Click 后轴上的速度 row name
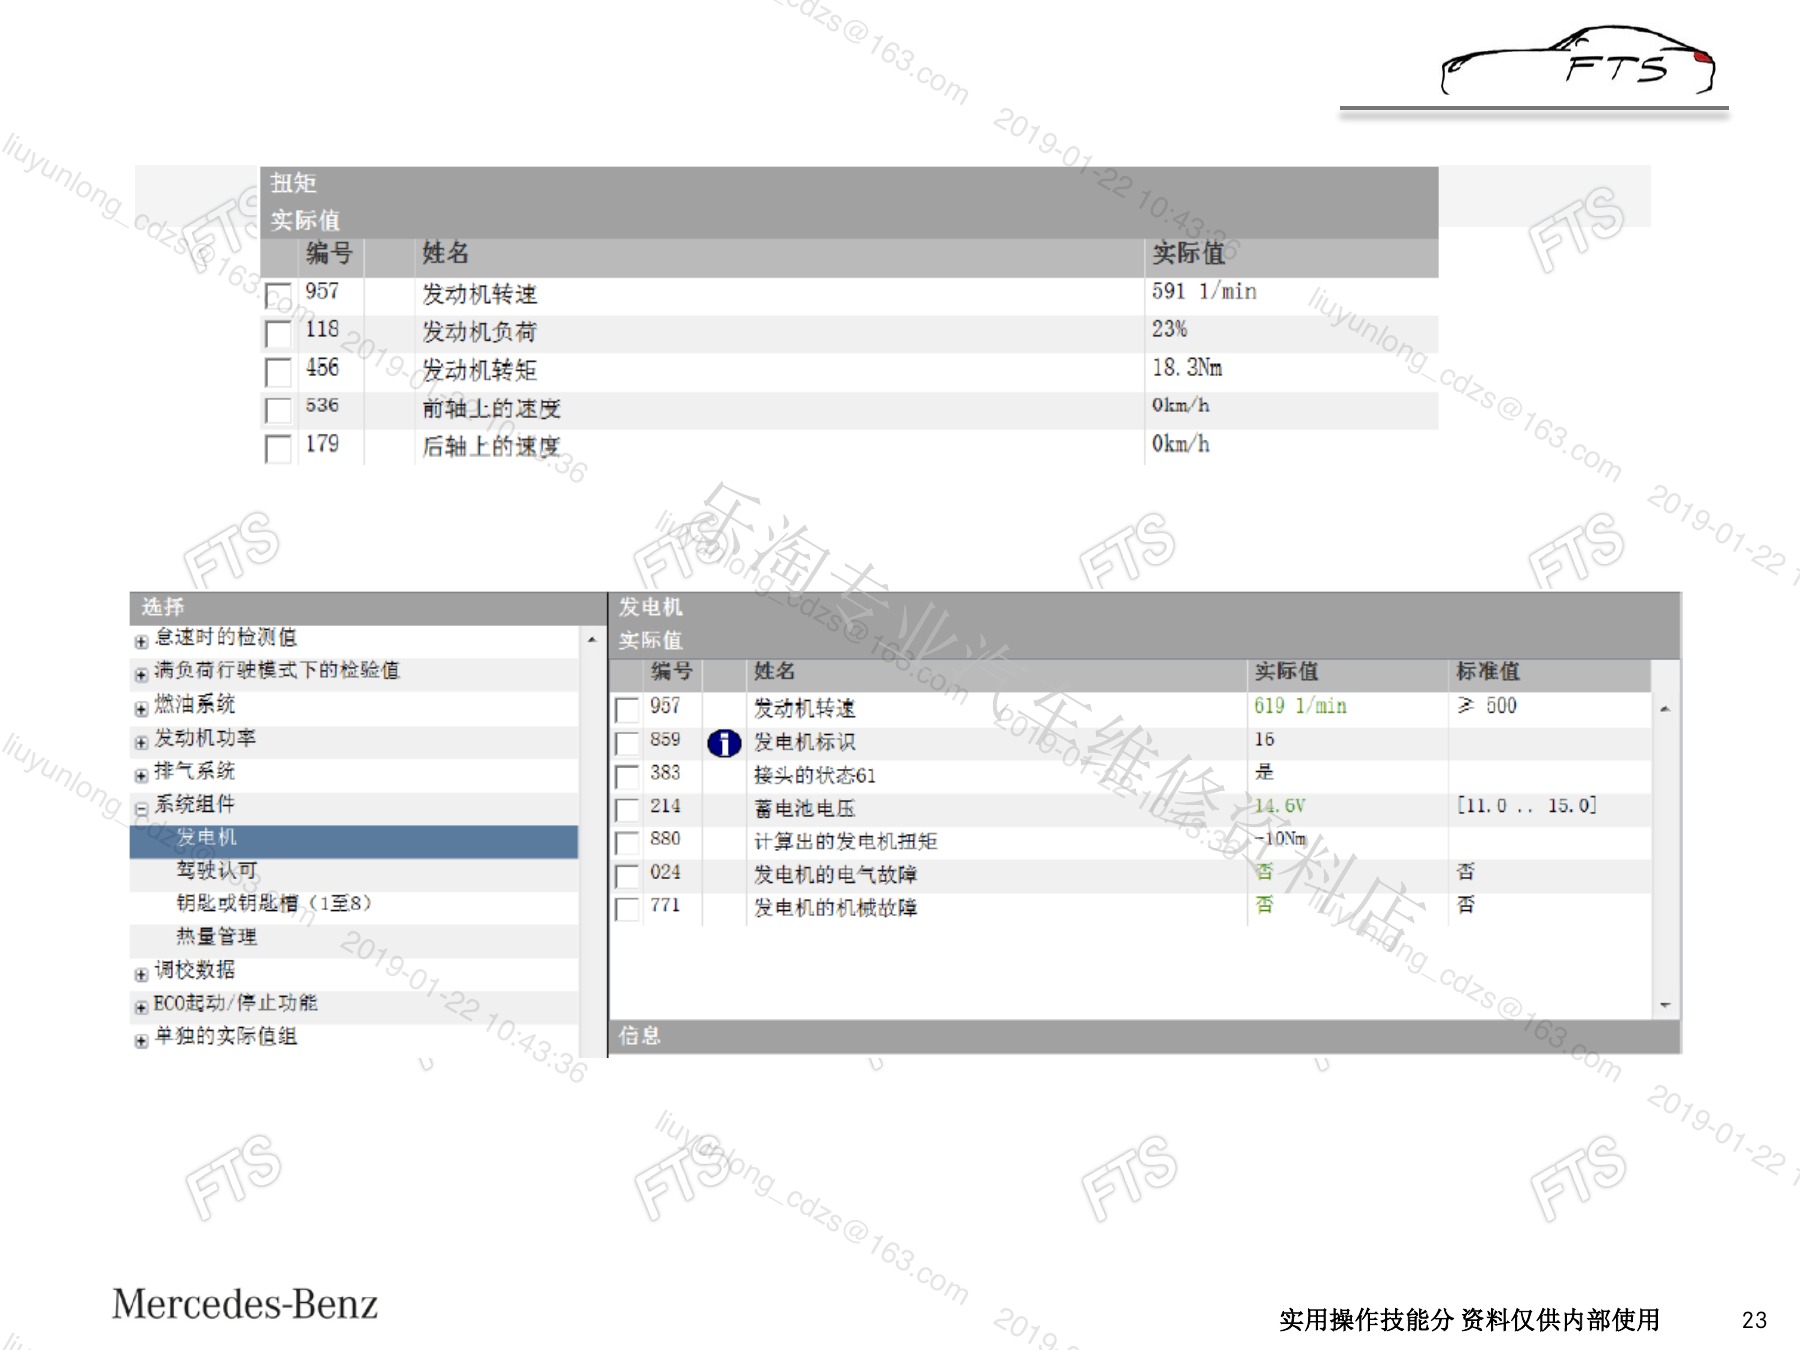The height and width of the screenshot is (1350, 1800). [x=491, y=446]
